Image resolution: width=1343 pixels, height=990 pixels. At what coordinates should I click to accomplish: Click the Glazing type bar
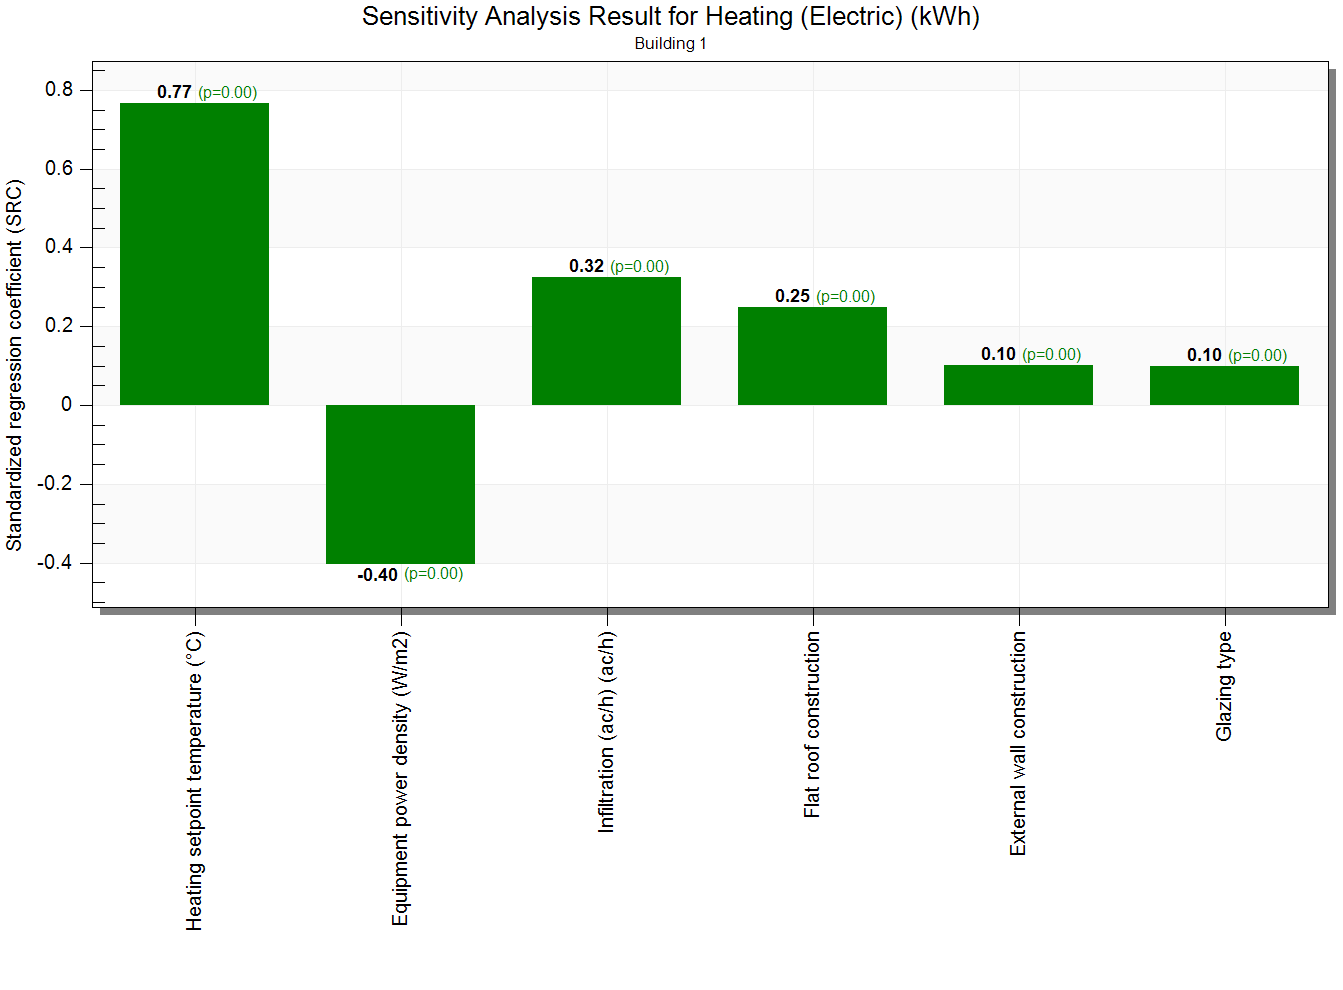1224,385
